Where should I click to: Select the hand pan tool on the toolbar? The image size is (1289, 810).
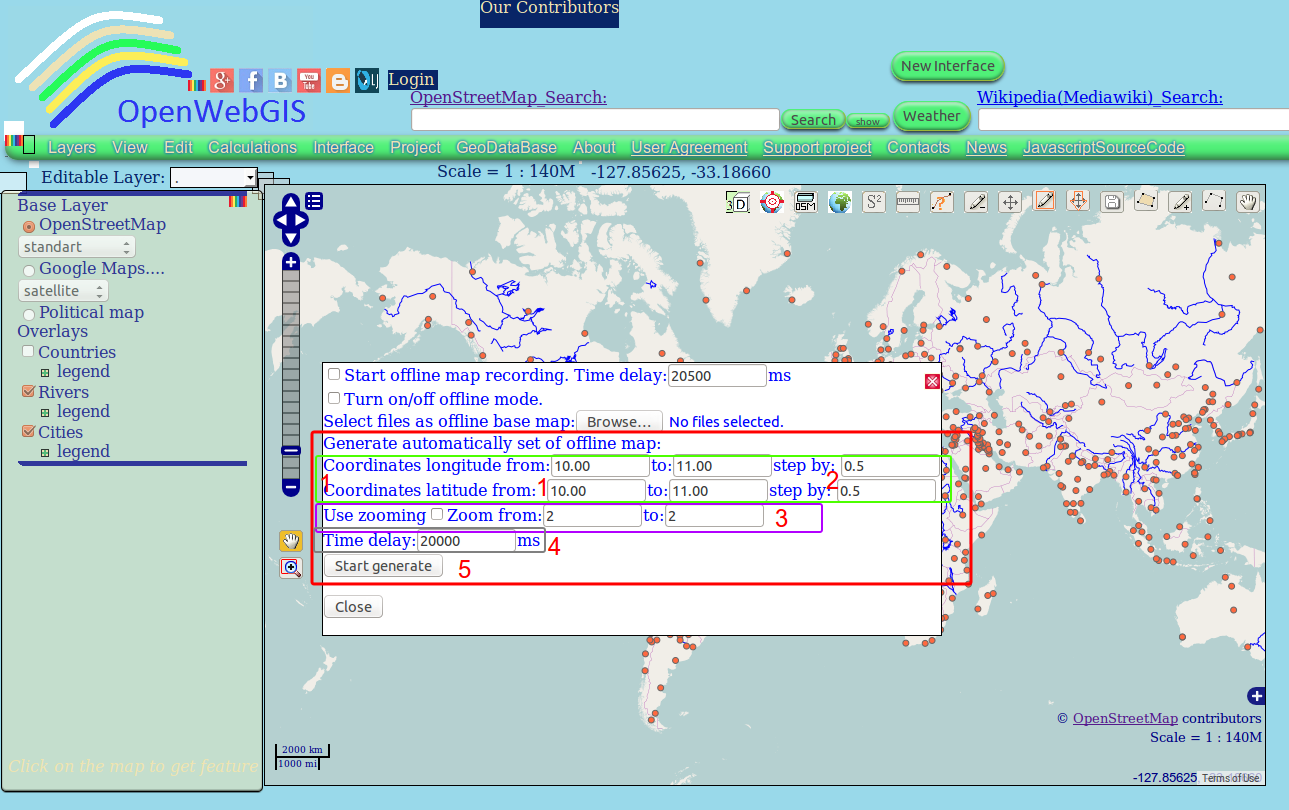pyautogui.click(x=1247, y=202)
